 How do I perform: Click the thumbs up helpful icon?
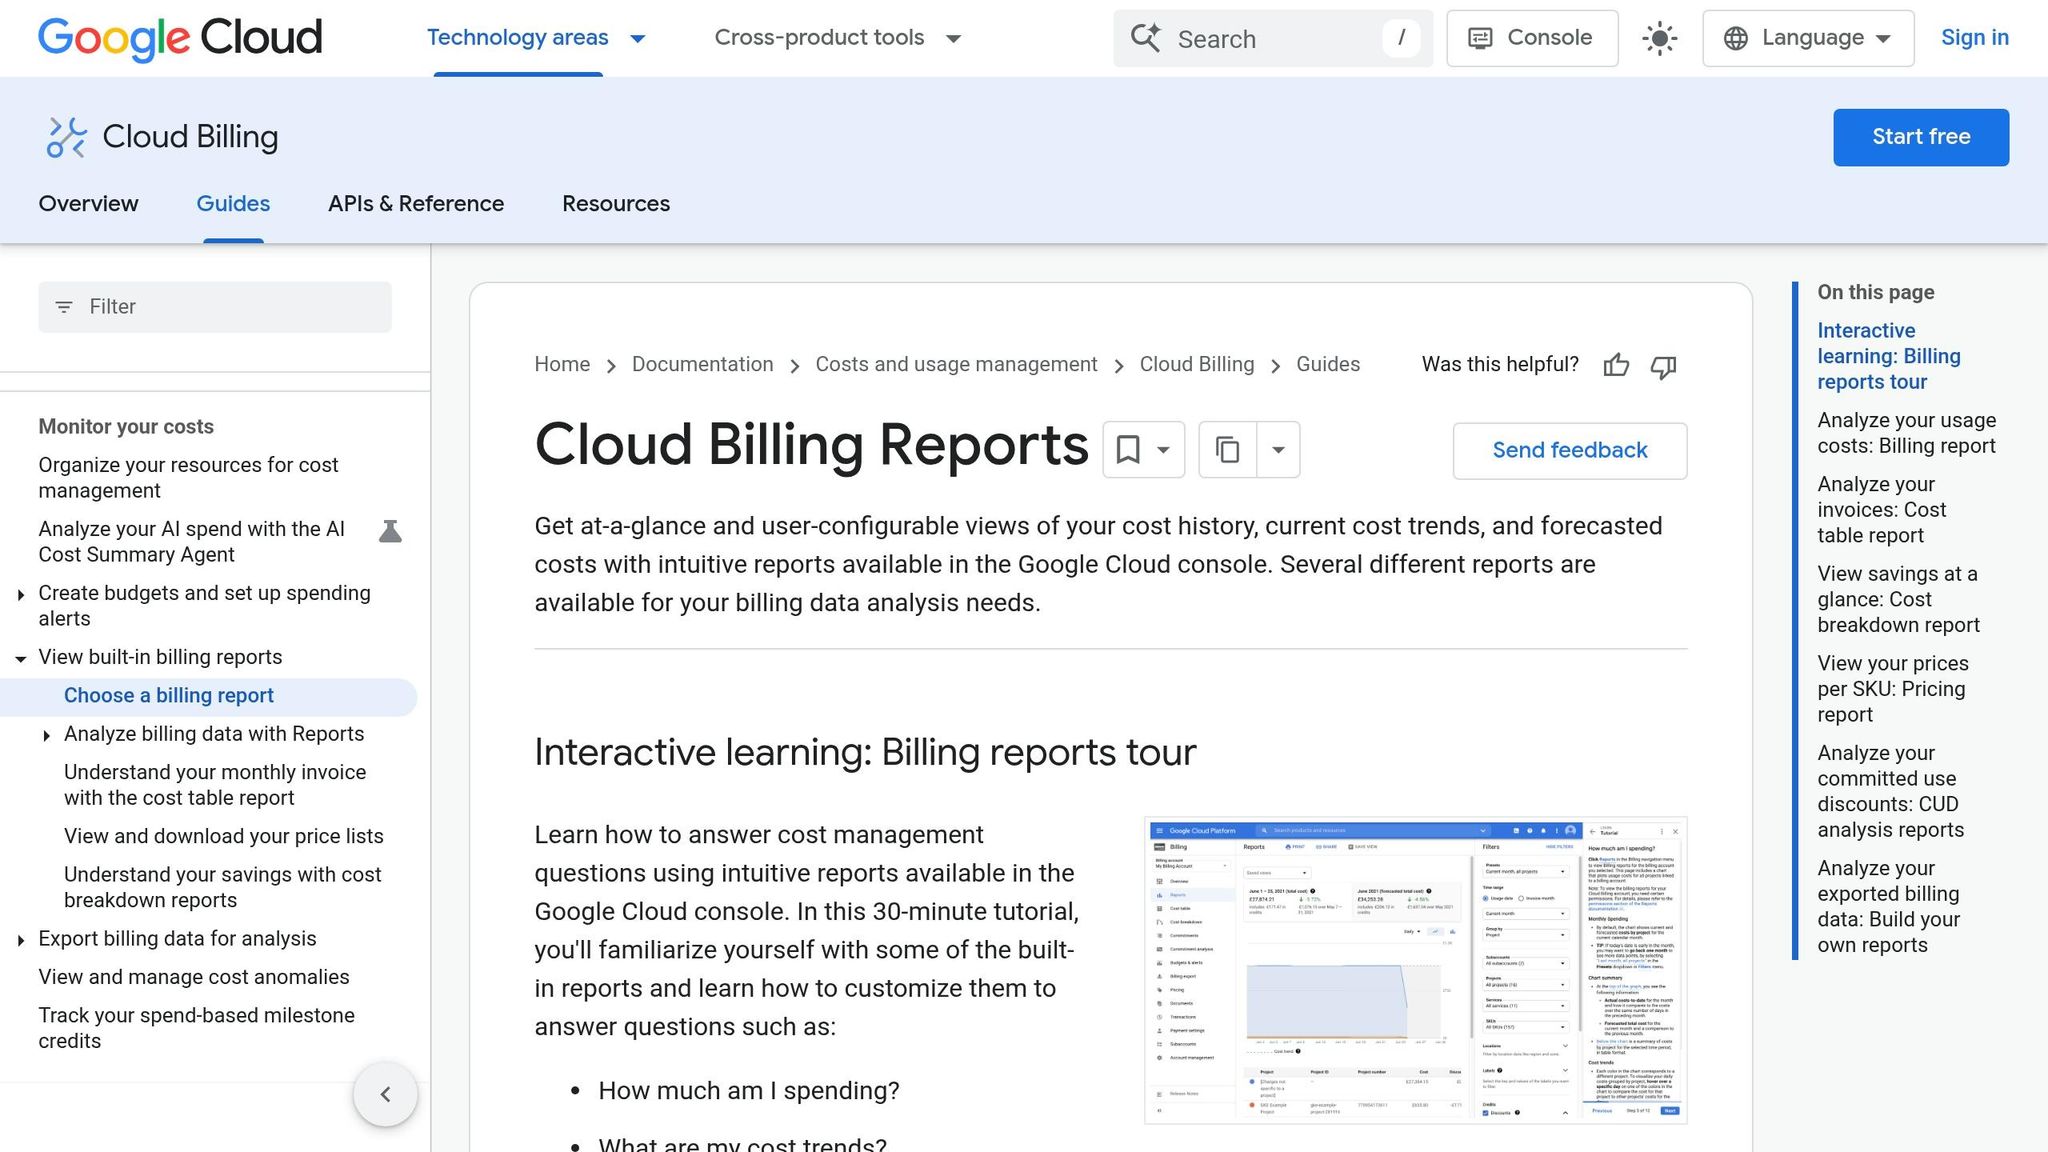(1616, 366)
